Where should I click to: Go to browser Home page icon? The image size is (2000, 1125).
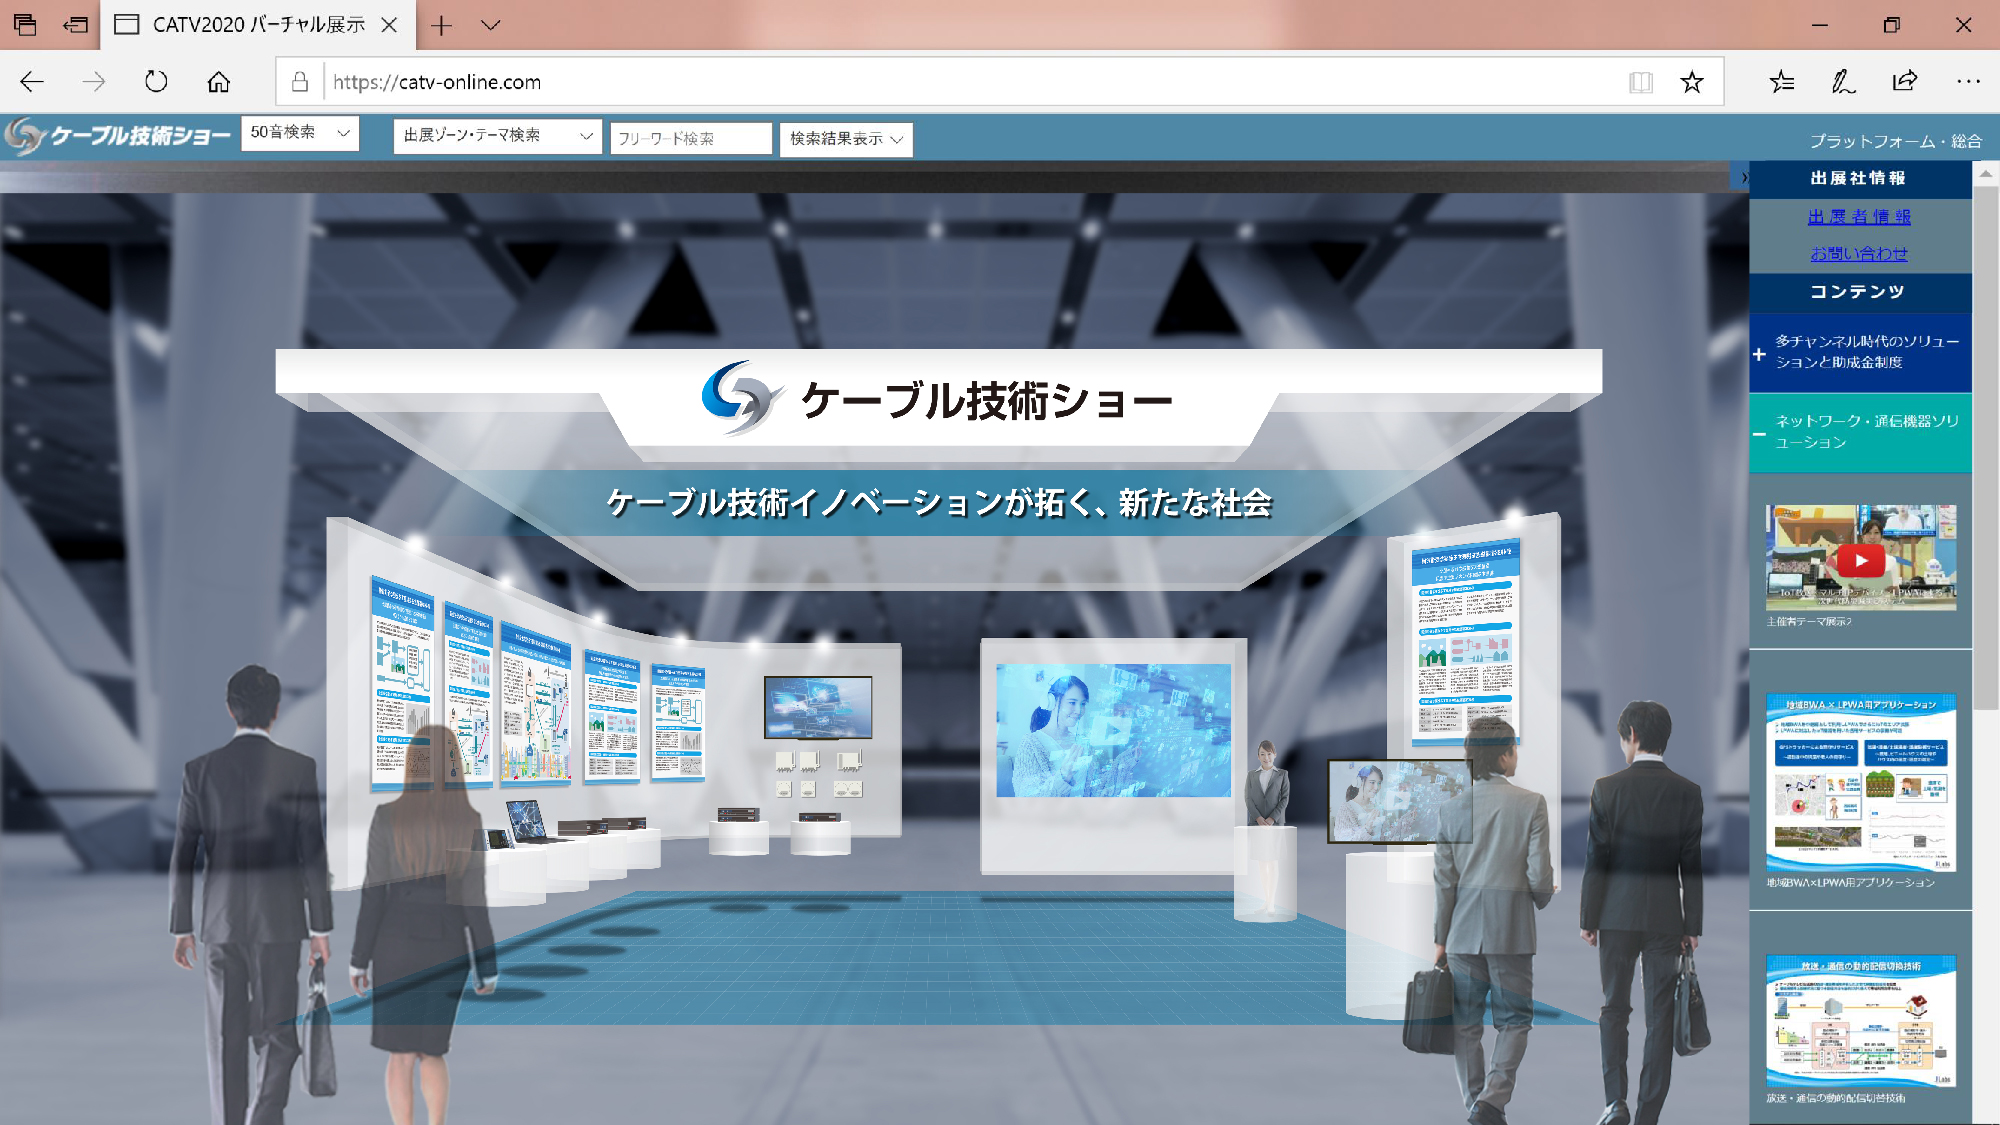[x=219, y=82]
